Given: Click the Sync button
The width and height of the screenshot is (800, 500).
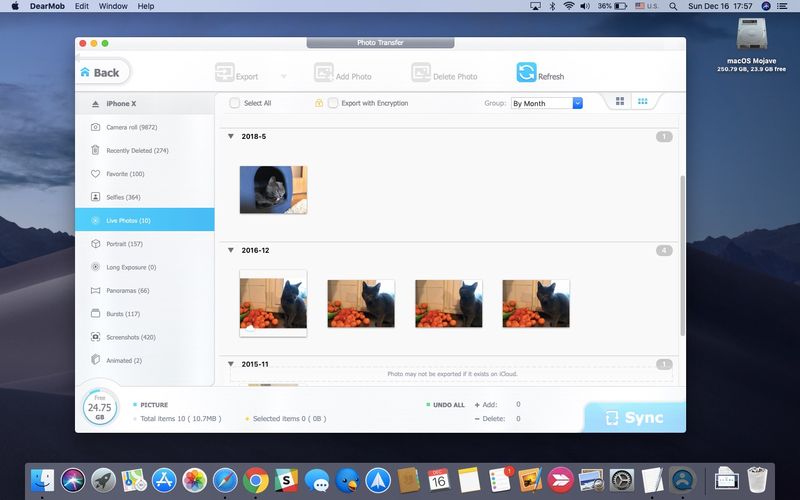Looking at the screenshot, I should click(x=635, y=417).
